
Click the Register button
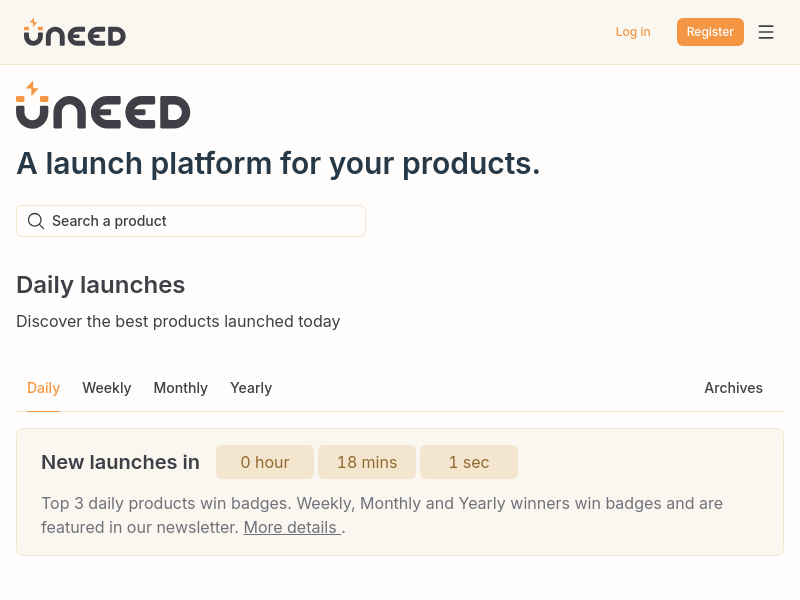710,32
